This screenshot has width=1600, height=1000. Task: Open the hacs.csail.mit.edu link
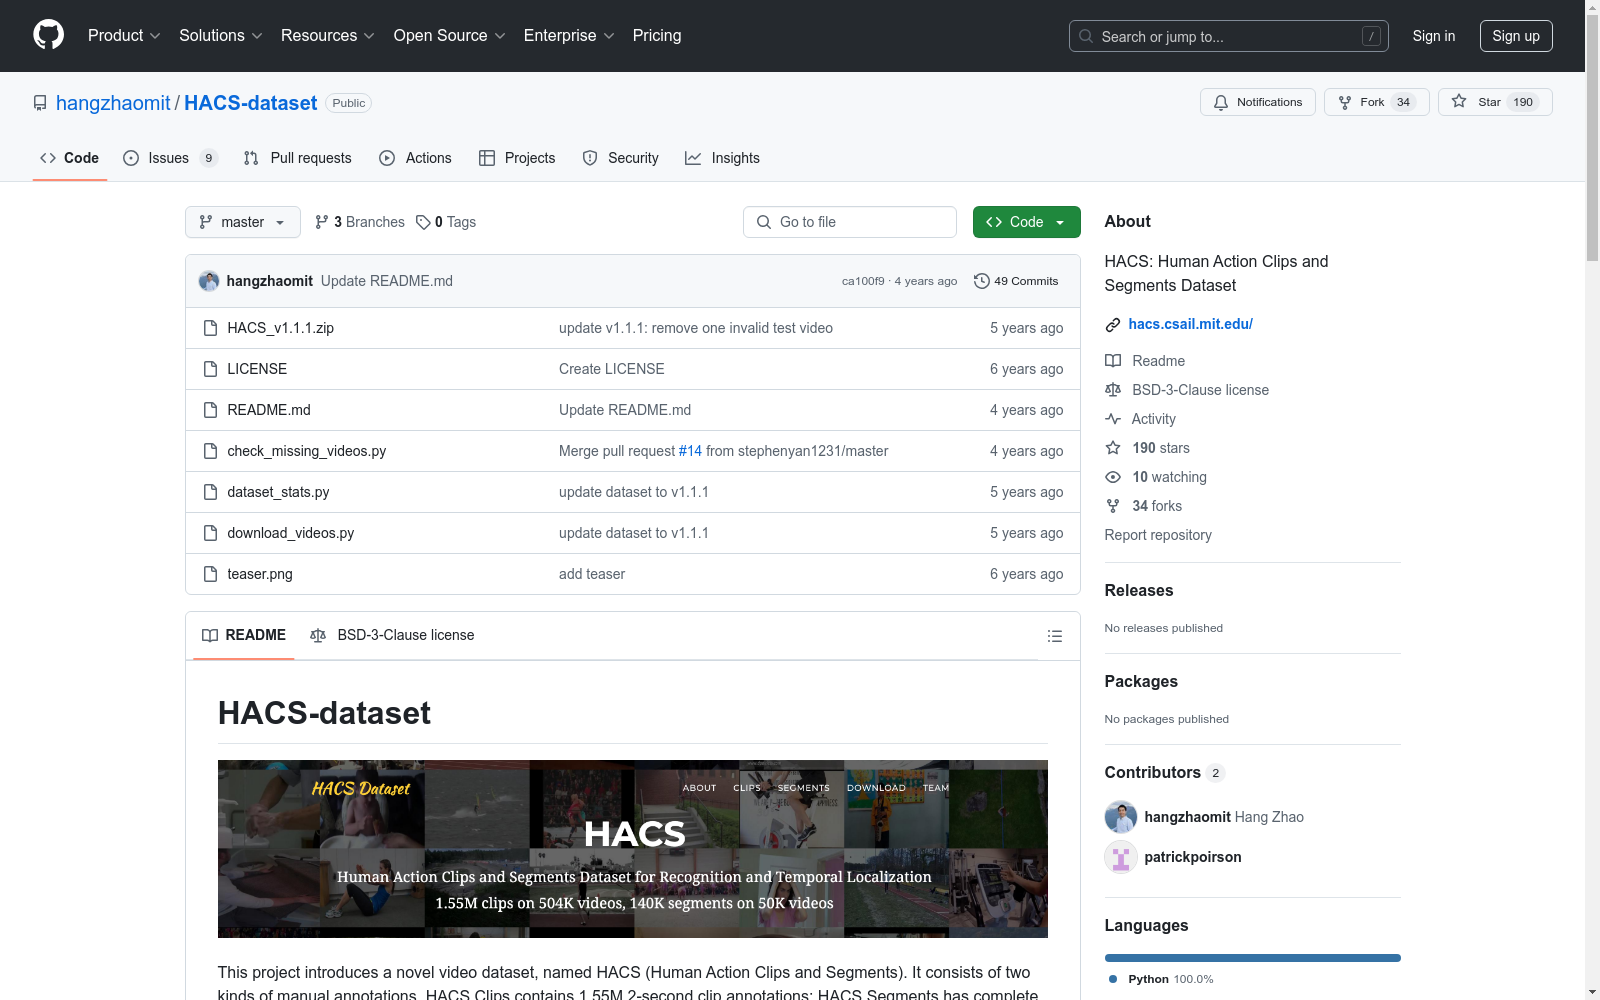[x=1190, y=324]
